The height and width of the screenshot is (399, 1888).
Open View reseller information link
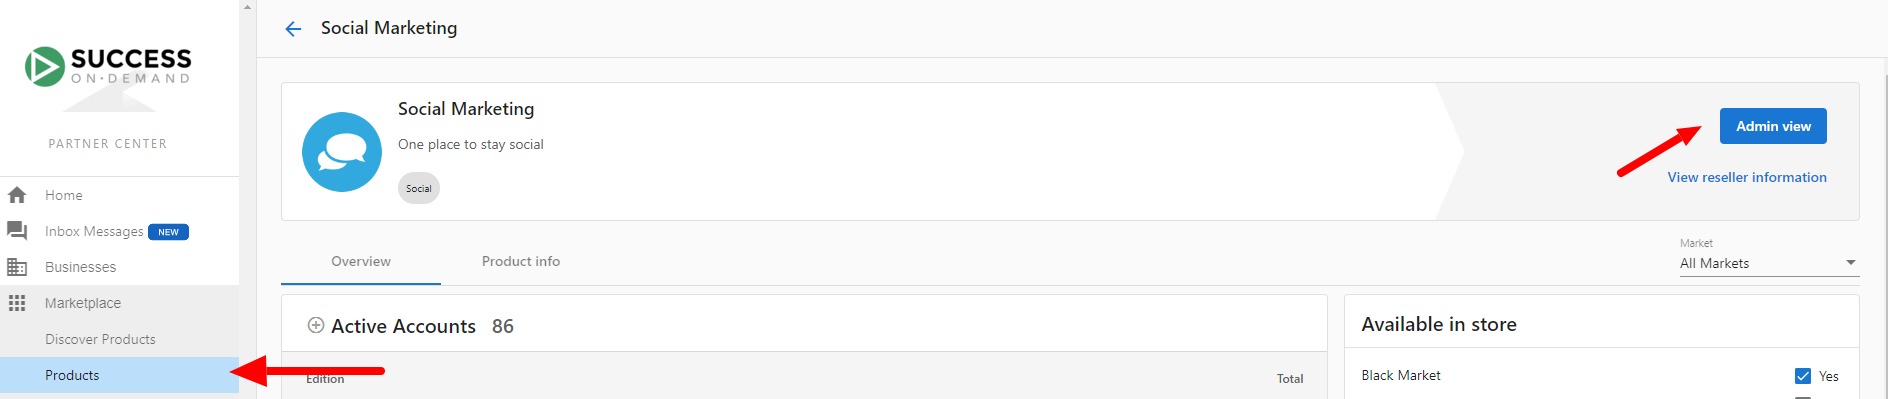[x=1747, y=177]
